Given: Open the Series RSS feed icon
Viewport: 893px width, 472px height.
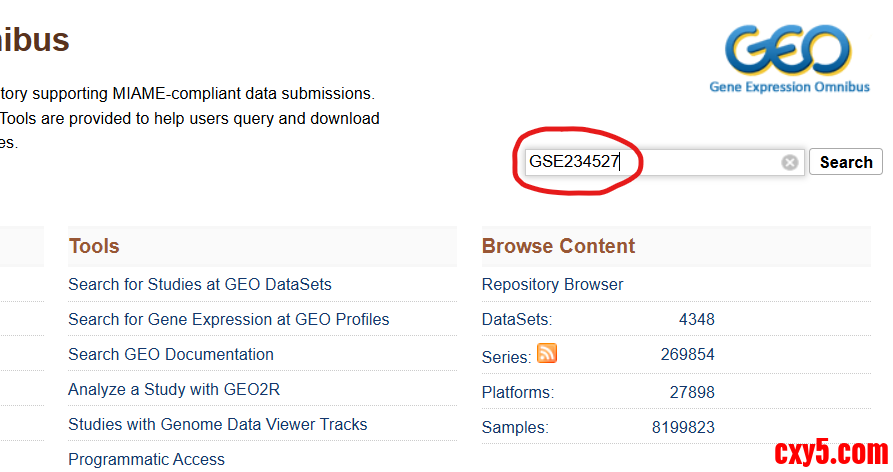Looking at the screenshot, I should point(547,353).
